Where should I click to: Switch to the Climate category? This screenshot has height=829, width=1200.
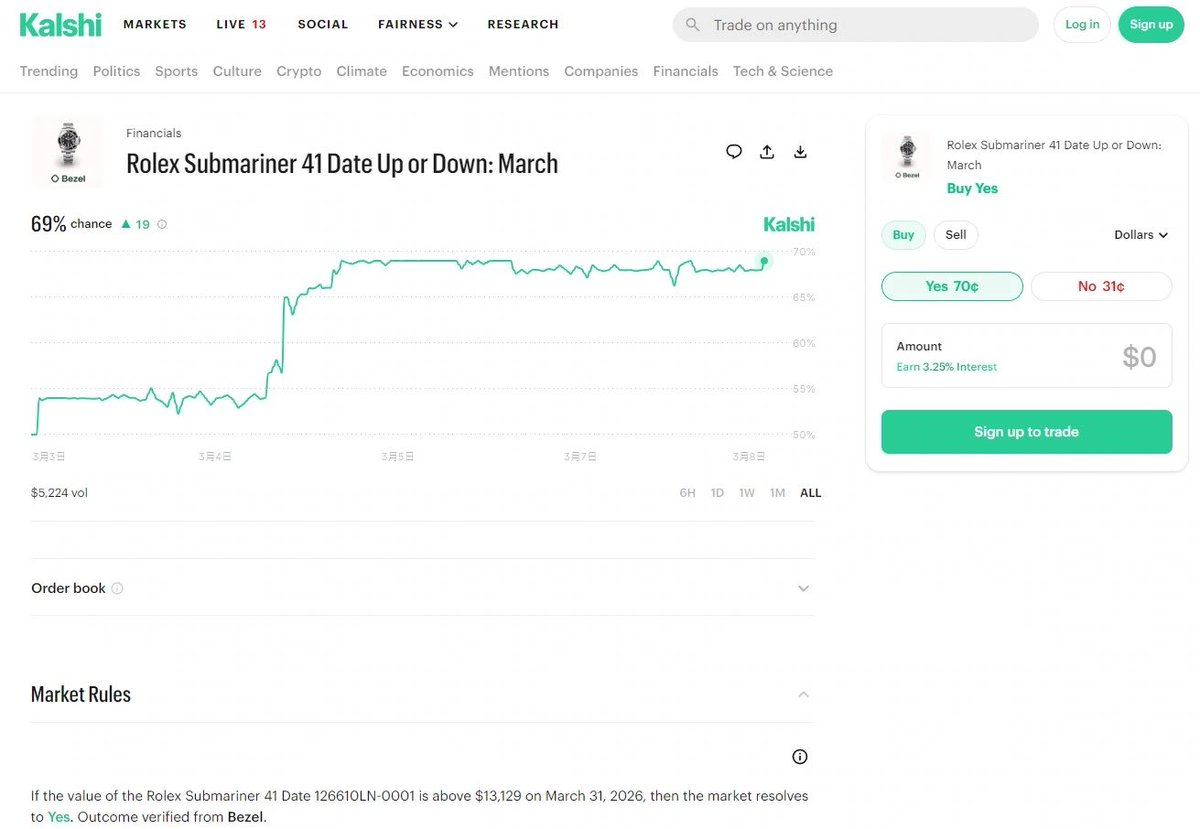361,71
